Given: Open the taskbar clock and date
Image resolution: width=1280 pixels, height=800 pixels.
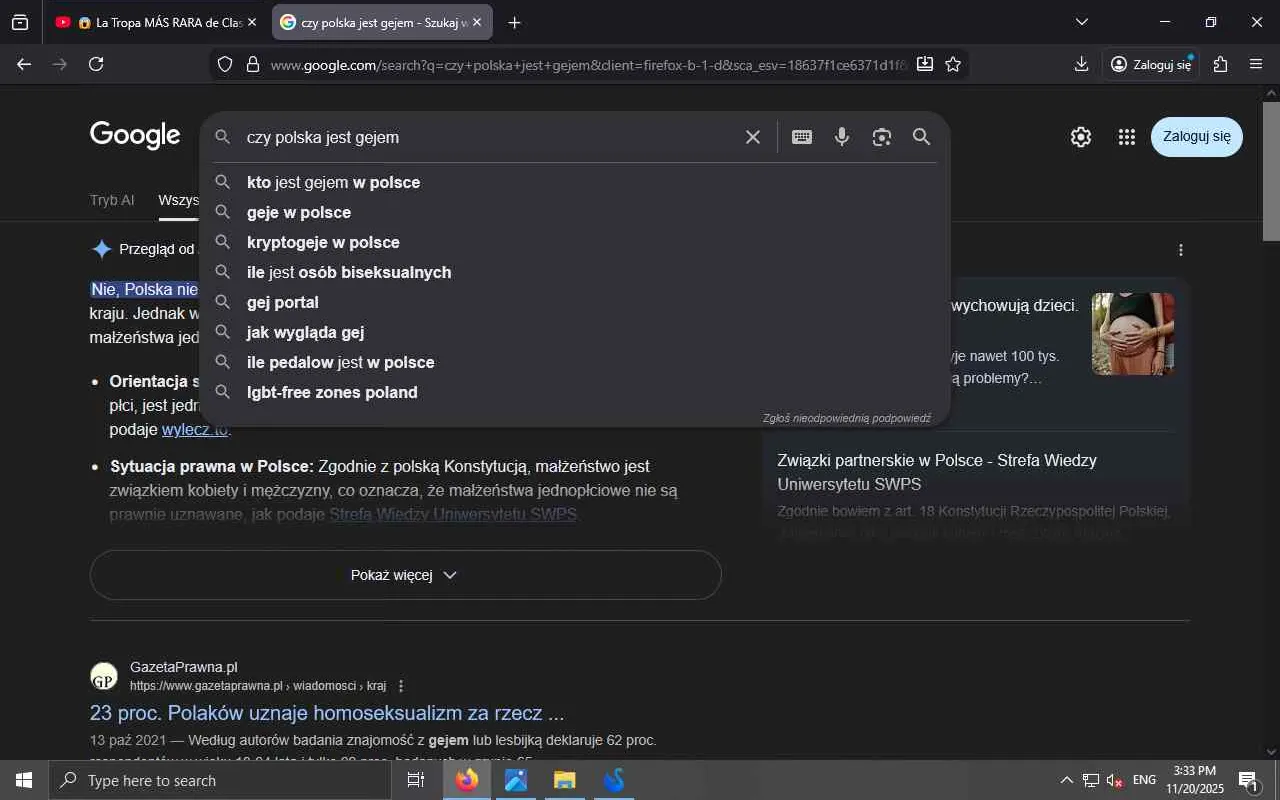Looking at the screenshot, I should [x=1195, y=780].
